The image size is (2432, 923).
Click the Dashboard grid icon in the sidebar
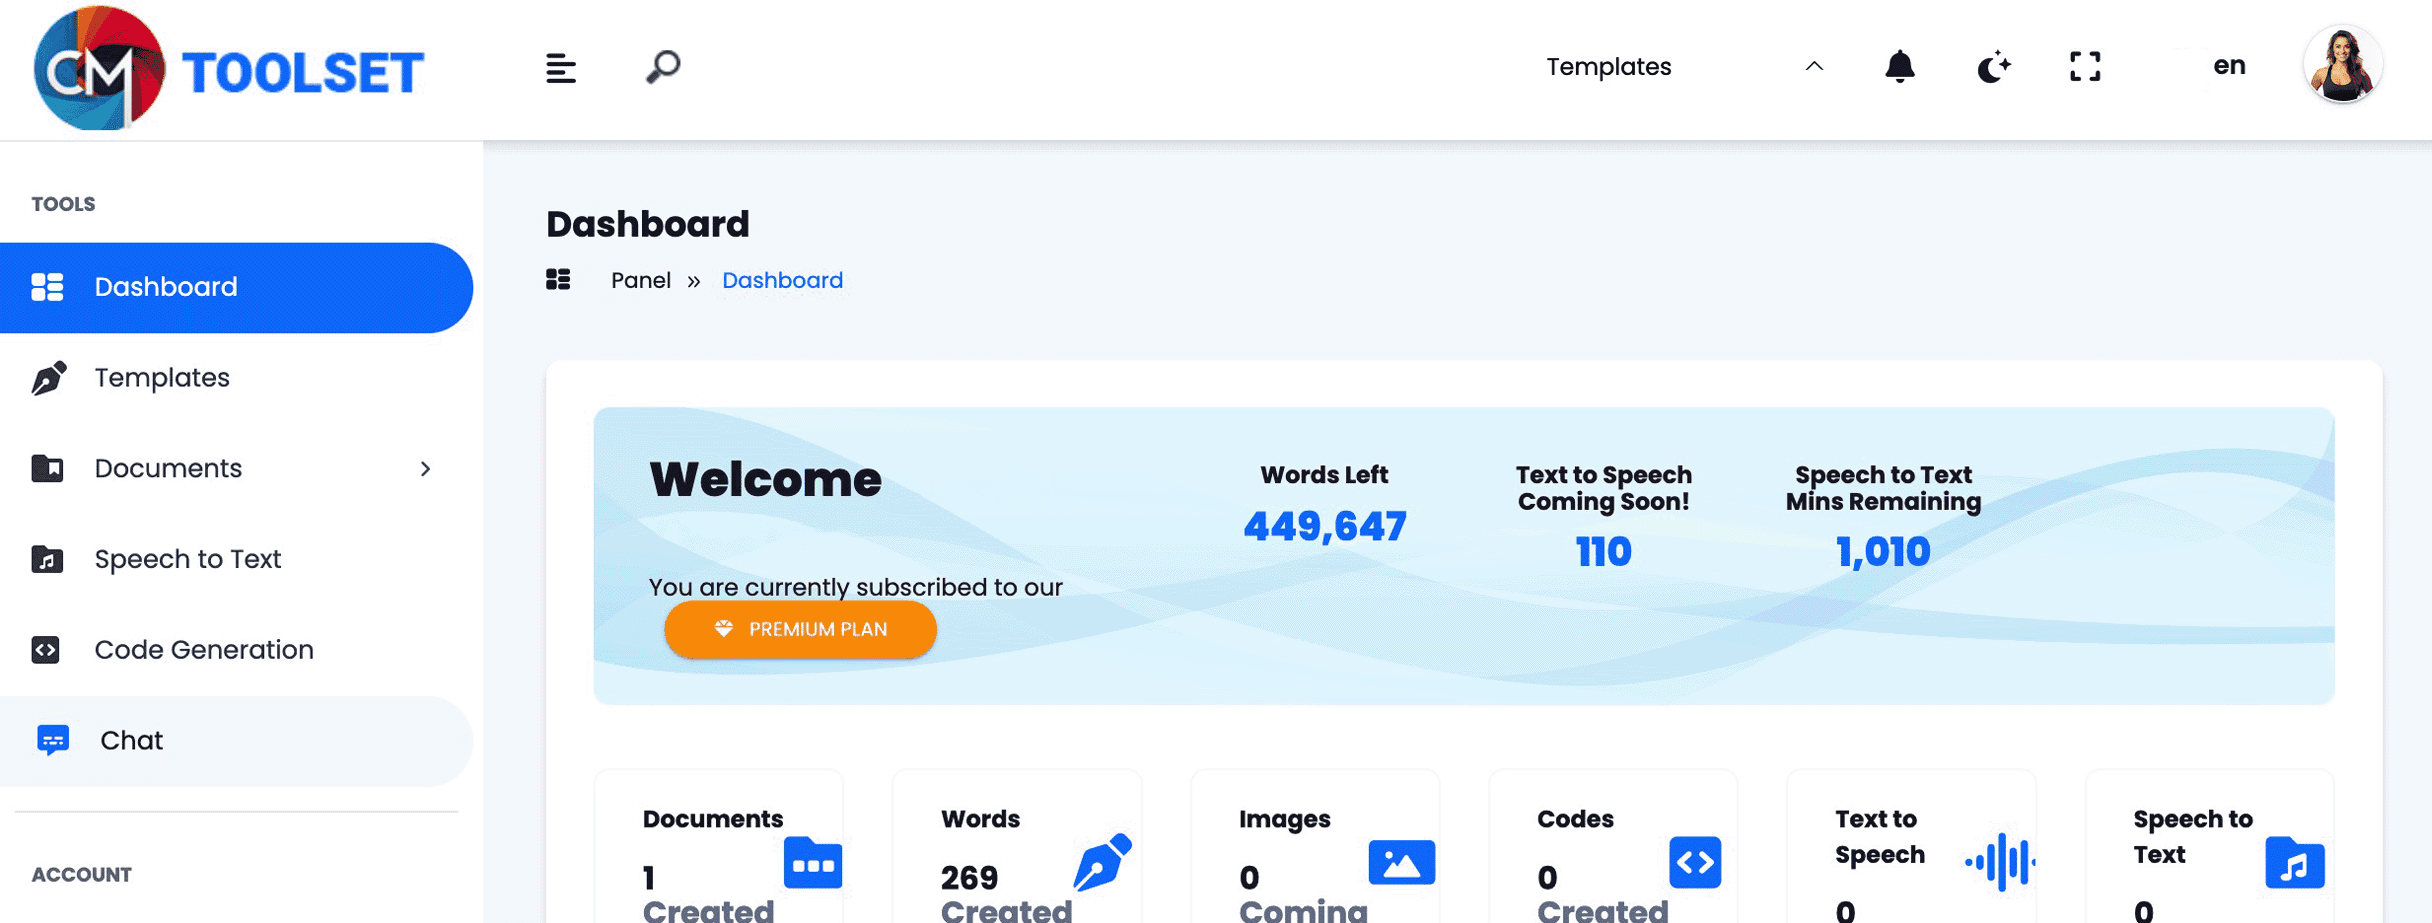[47, 287]
